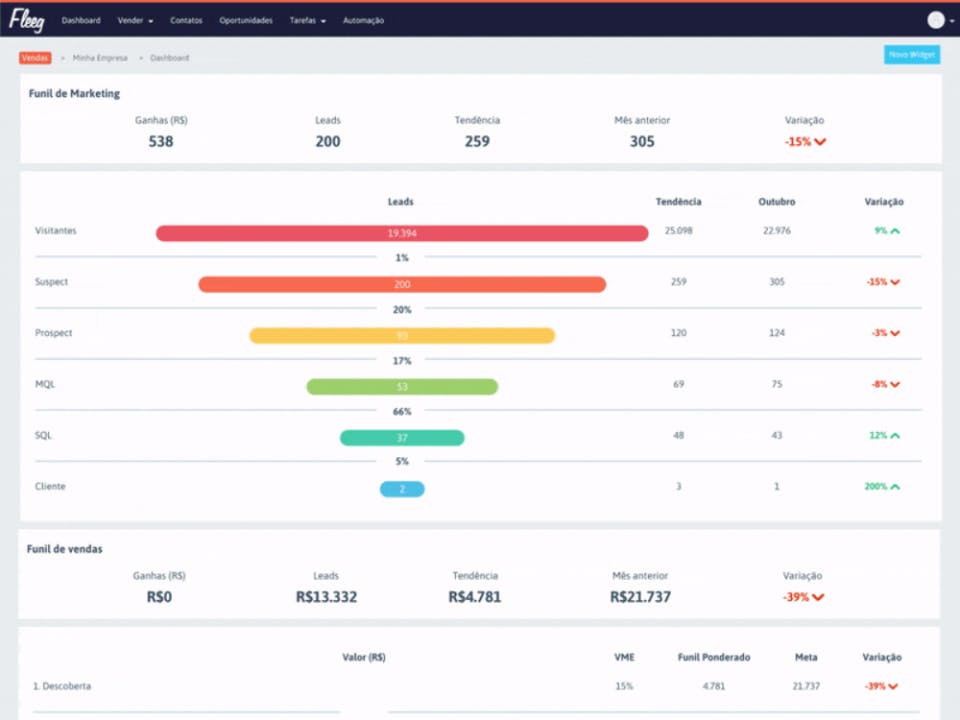960x720 pixels.
Task: Click the red down arrow beside -15% Variação
Action: coord(820,142)
